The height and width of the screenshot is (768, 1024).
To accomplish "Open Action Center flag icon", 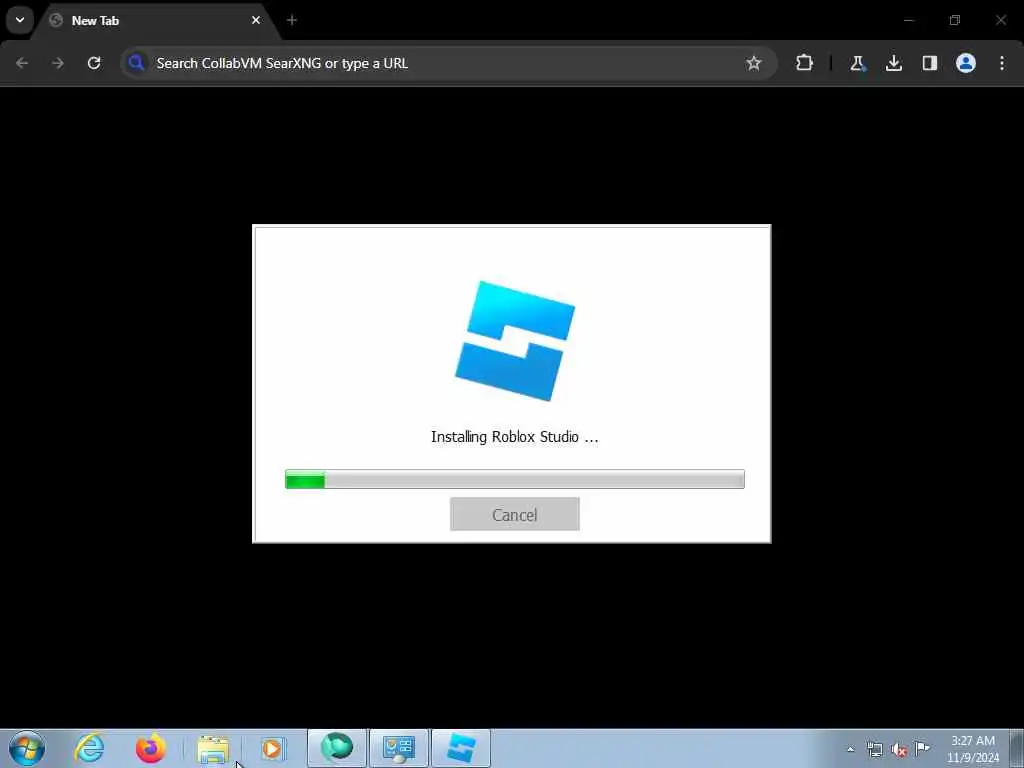I will [x=922, y=748].
